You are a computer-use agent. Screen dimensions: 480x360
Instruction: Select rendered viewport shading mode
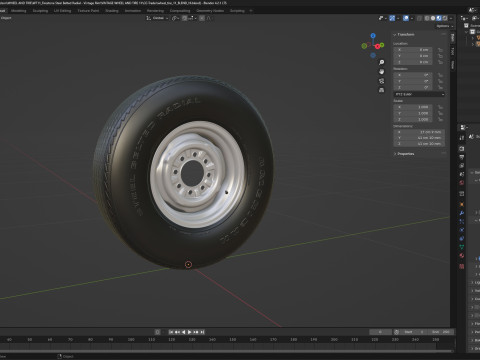pyautogui.click(x=445, y=18)
